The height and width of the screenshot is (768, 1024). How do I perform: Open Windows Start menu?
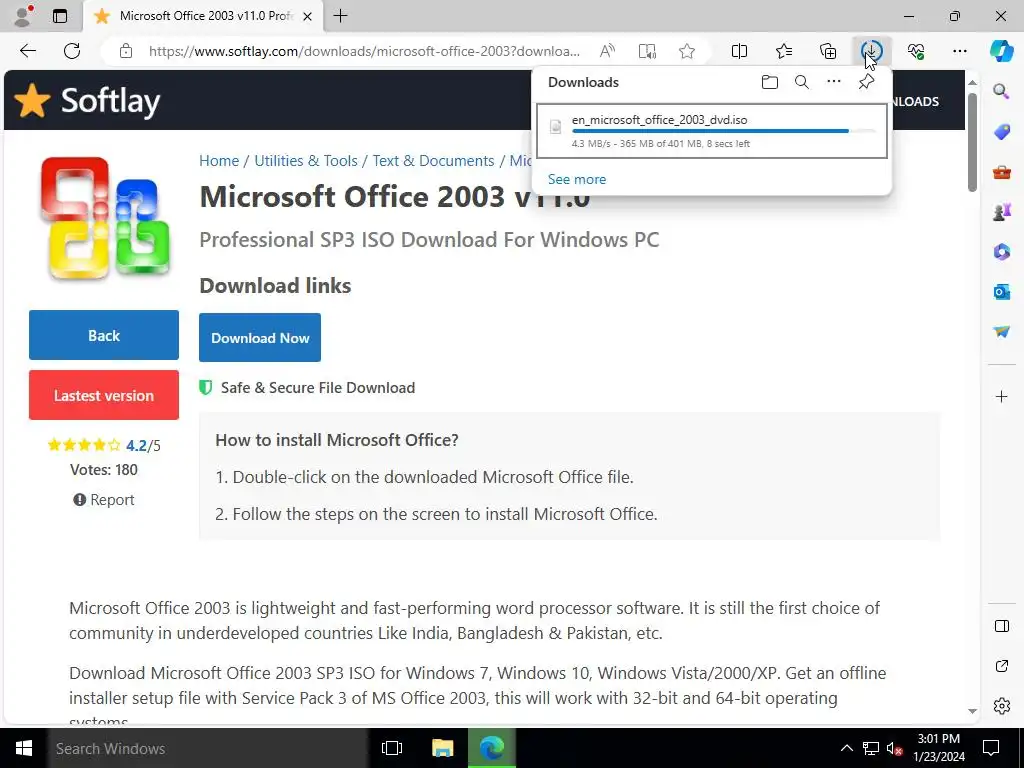click(24, 748)
